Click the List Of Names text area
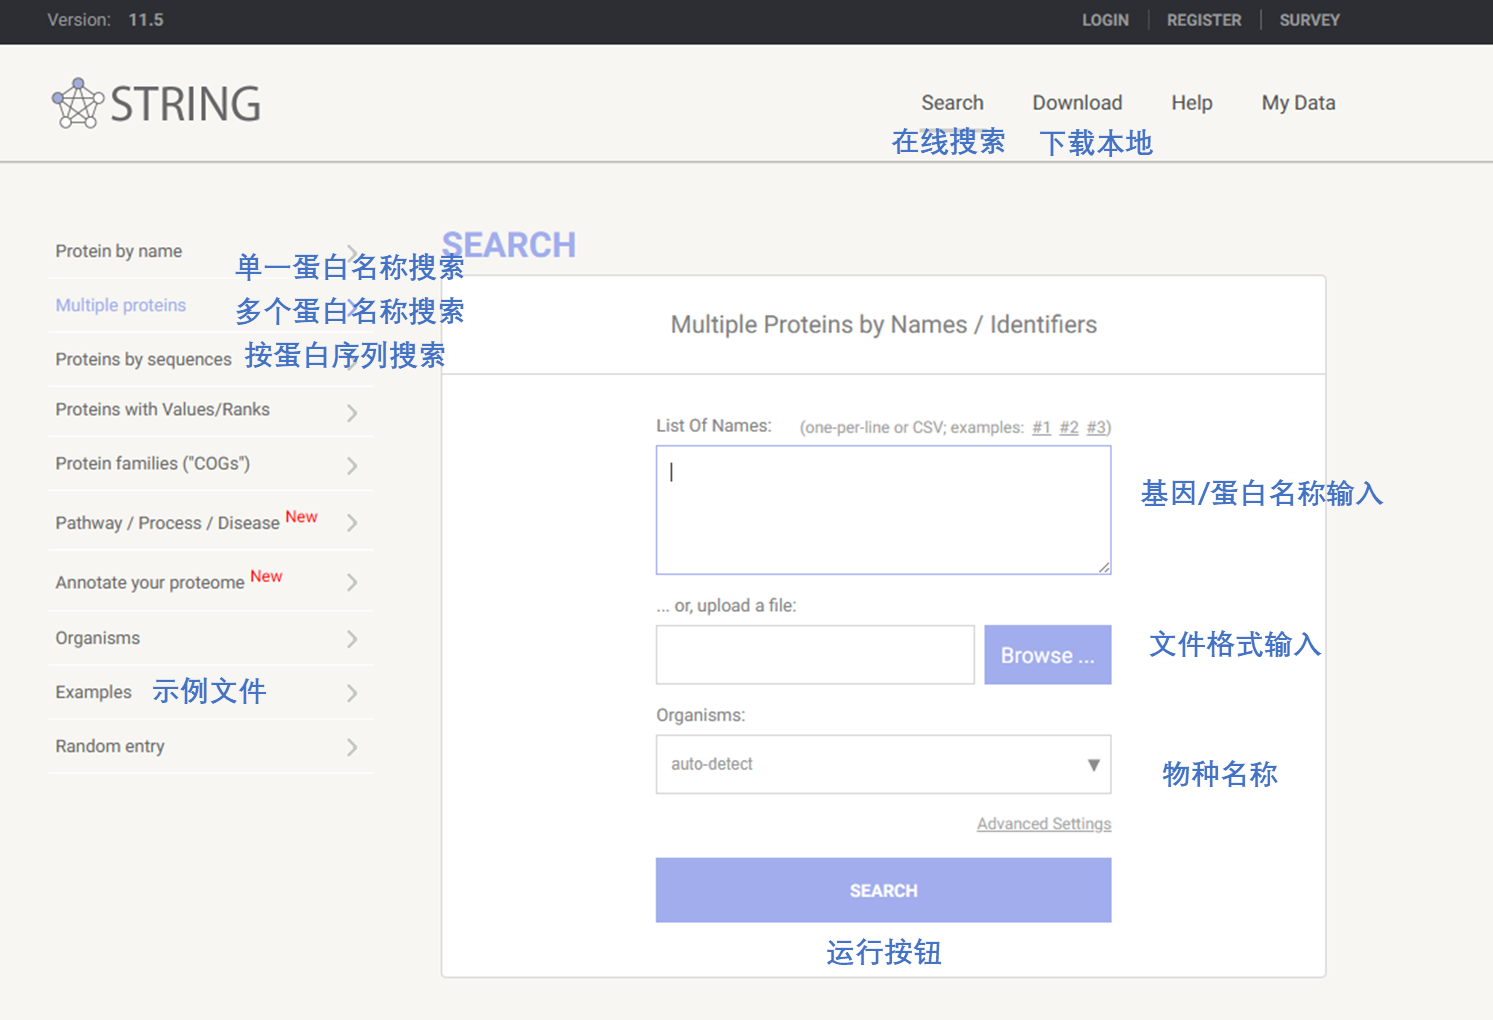The width and height of the screenshot is (1493, 1020). 882,510
